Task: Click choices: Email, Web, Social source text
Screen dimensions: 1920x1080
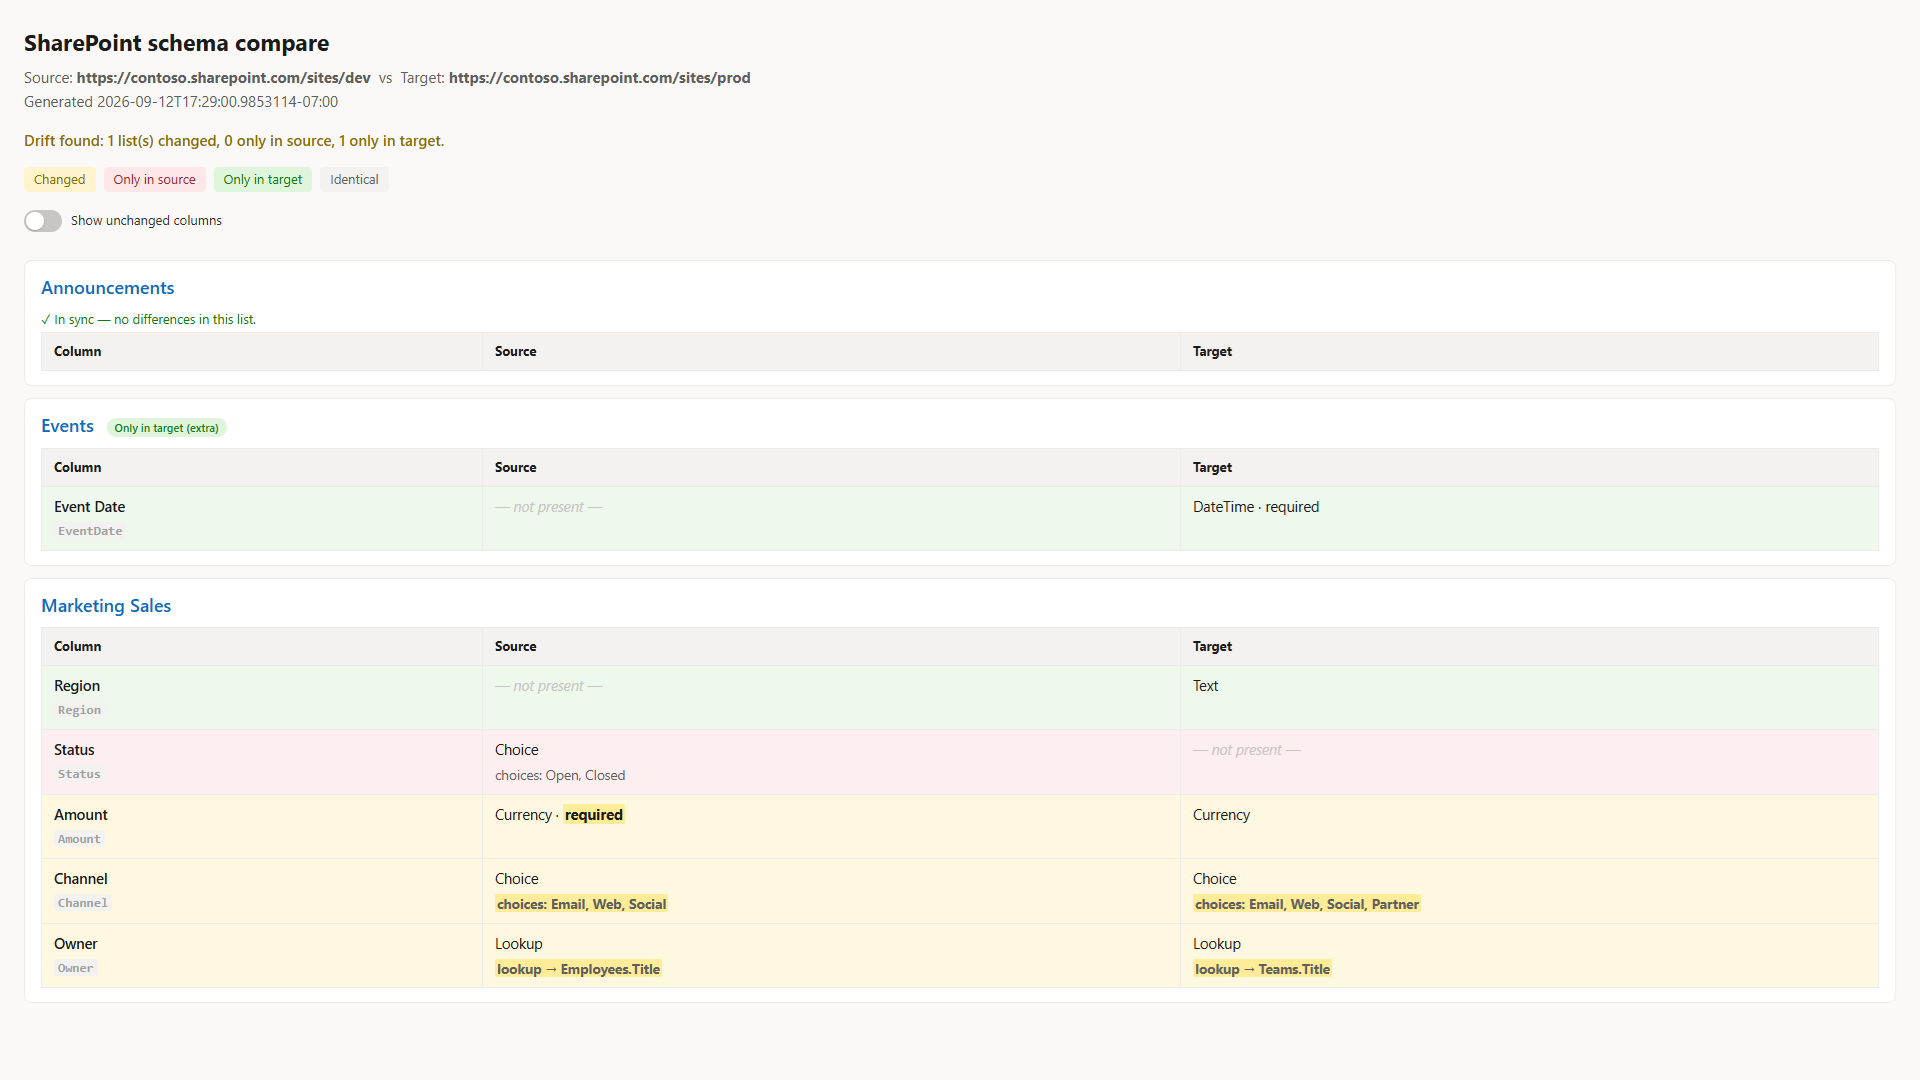Action: [x=582, y=904]
